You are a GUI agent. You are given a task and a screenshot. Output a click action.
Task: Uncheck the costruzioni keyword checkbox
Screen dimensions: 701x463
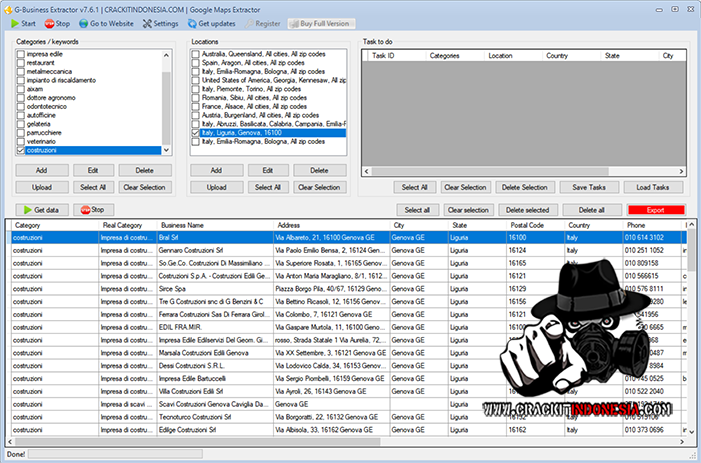click(x=21, y=150)
